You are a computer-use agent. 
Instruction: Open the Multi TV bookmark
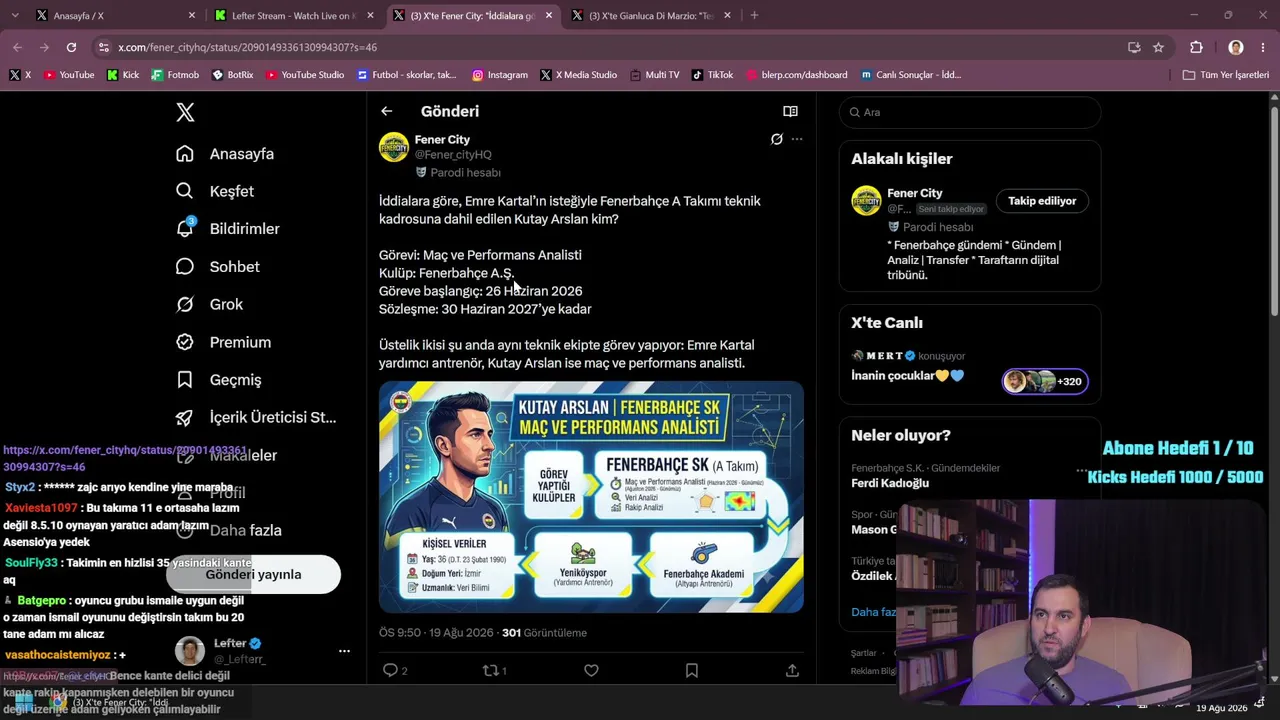[x=654, y=75]
